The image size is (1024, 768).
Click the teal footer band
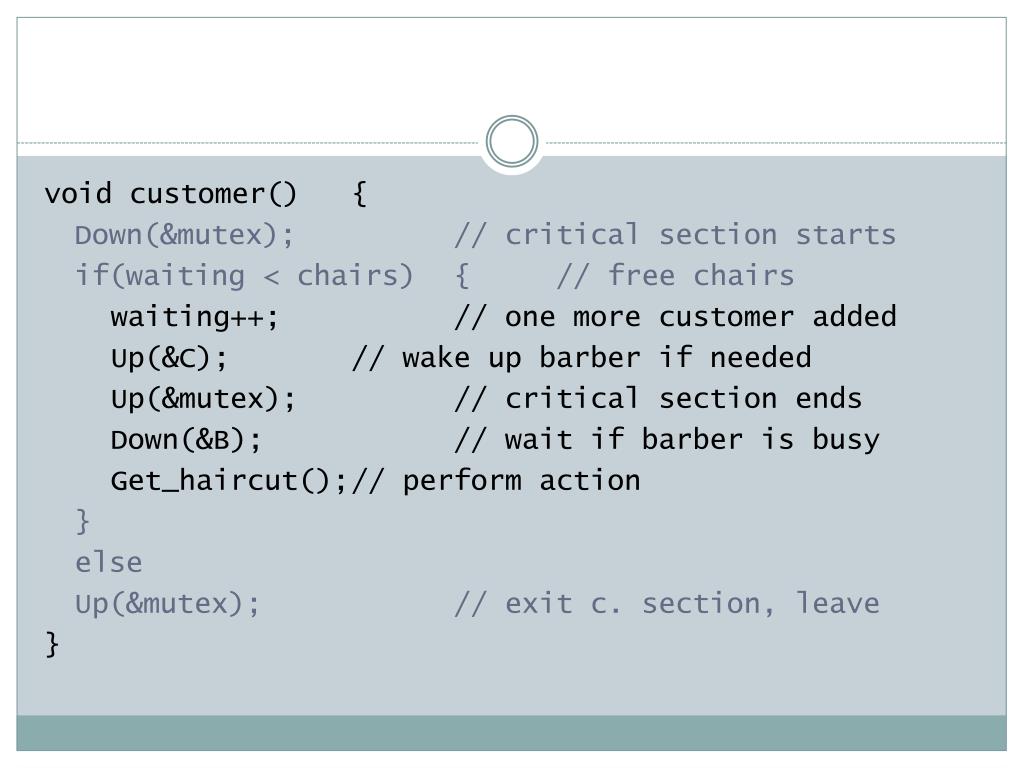[x=512, y=733]
